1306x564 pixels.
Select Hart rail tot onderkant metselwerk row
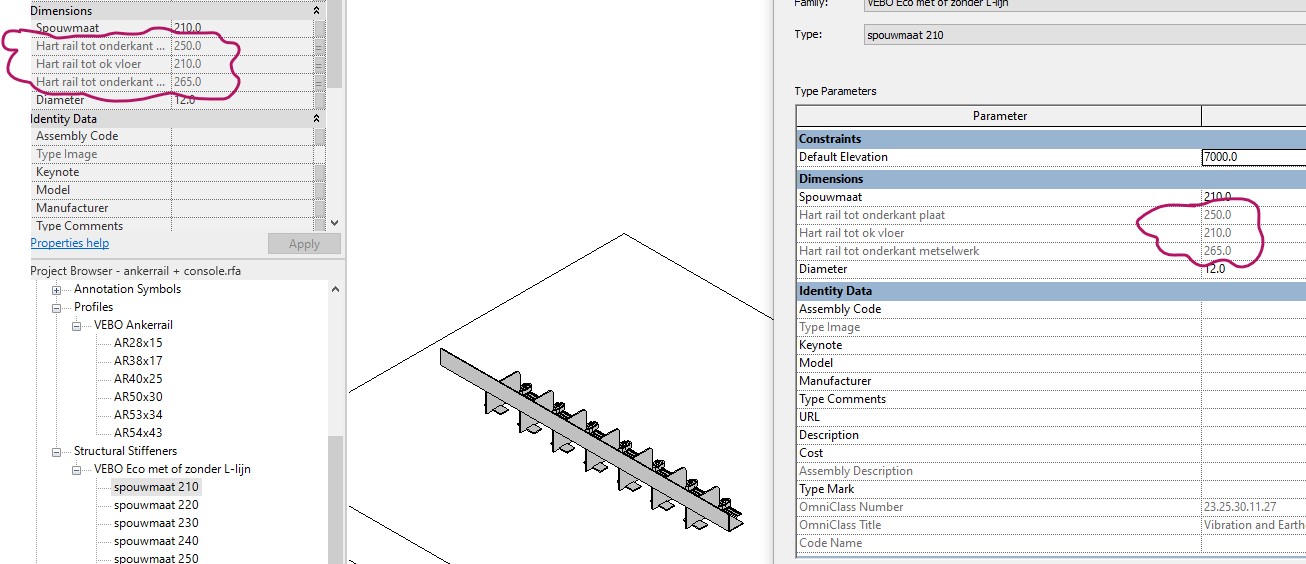[1051, 251]
